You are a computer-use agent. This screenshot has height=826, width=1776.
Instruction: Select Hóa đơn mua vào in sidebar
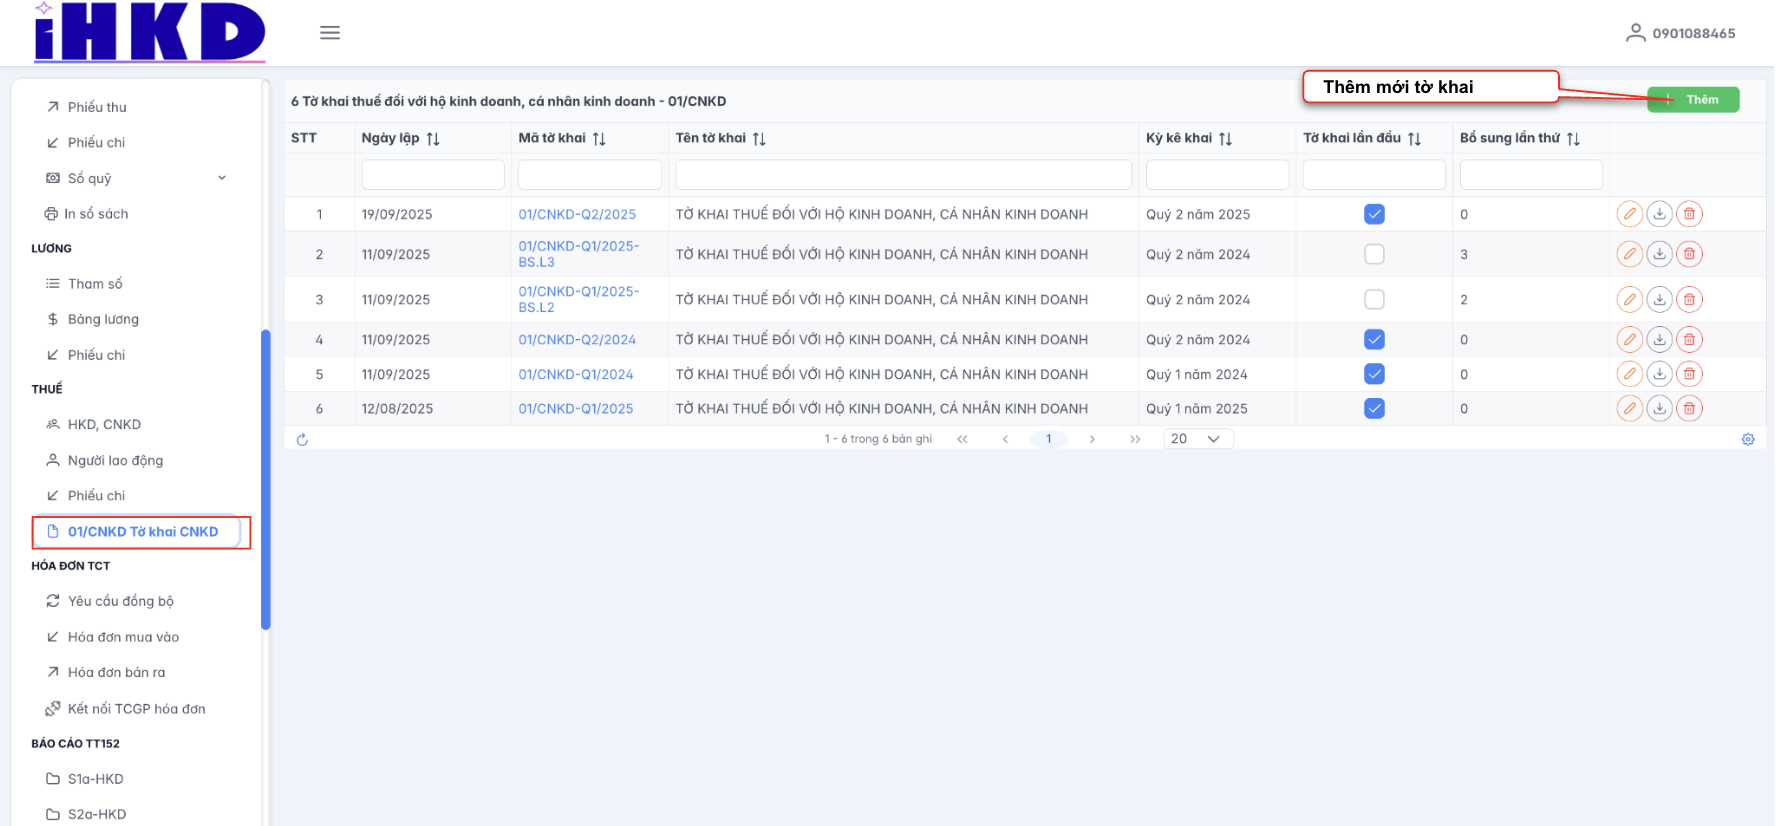(x=123, y=637)
